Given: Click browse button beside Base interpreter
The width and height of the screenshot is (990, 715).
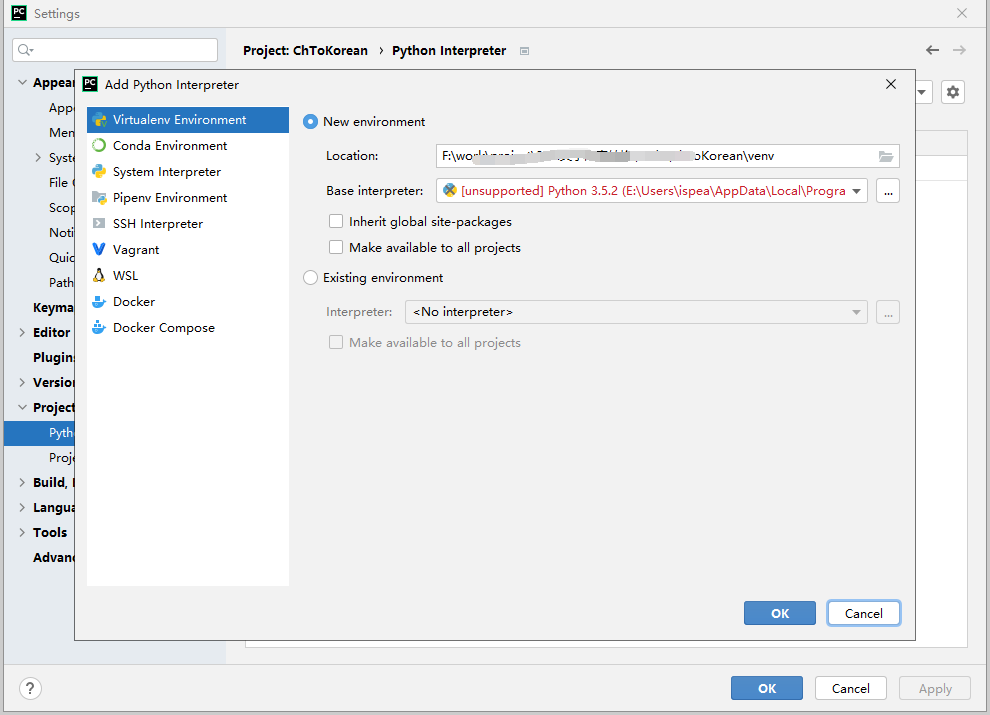Looking at the screenshot, I should pyautogui.click(x=888, y=191).
